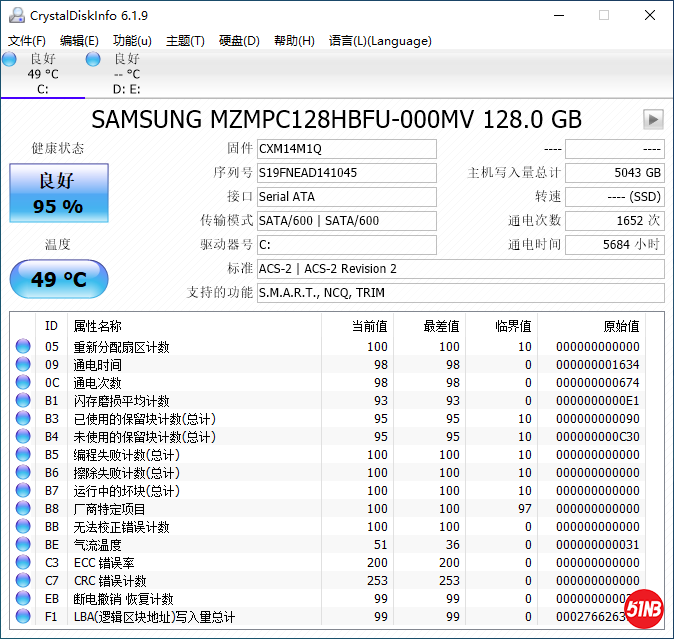Click status orb for CRC 错误计数 row
This screenshot has width=674, height=639.
tap(23, 581)
